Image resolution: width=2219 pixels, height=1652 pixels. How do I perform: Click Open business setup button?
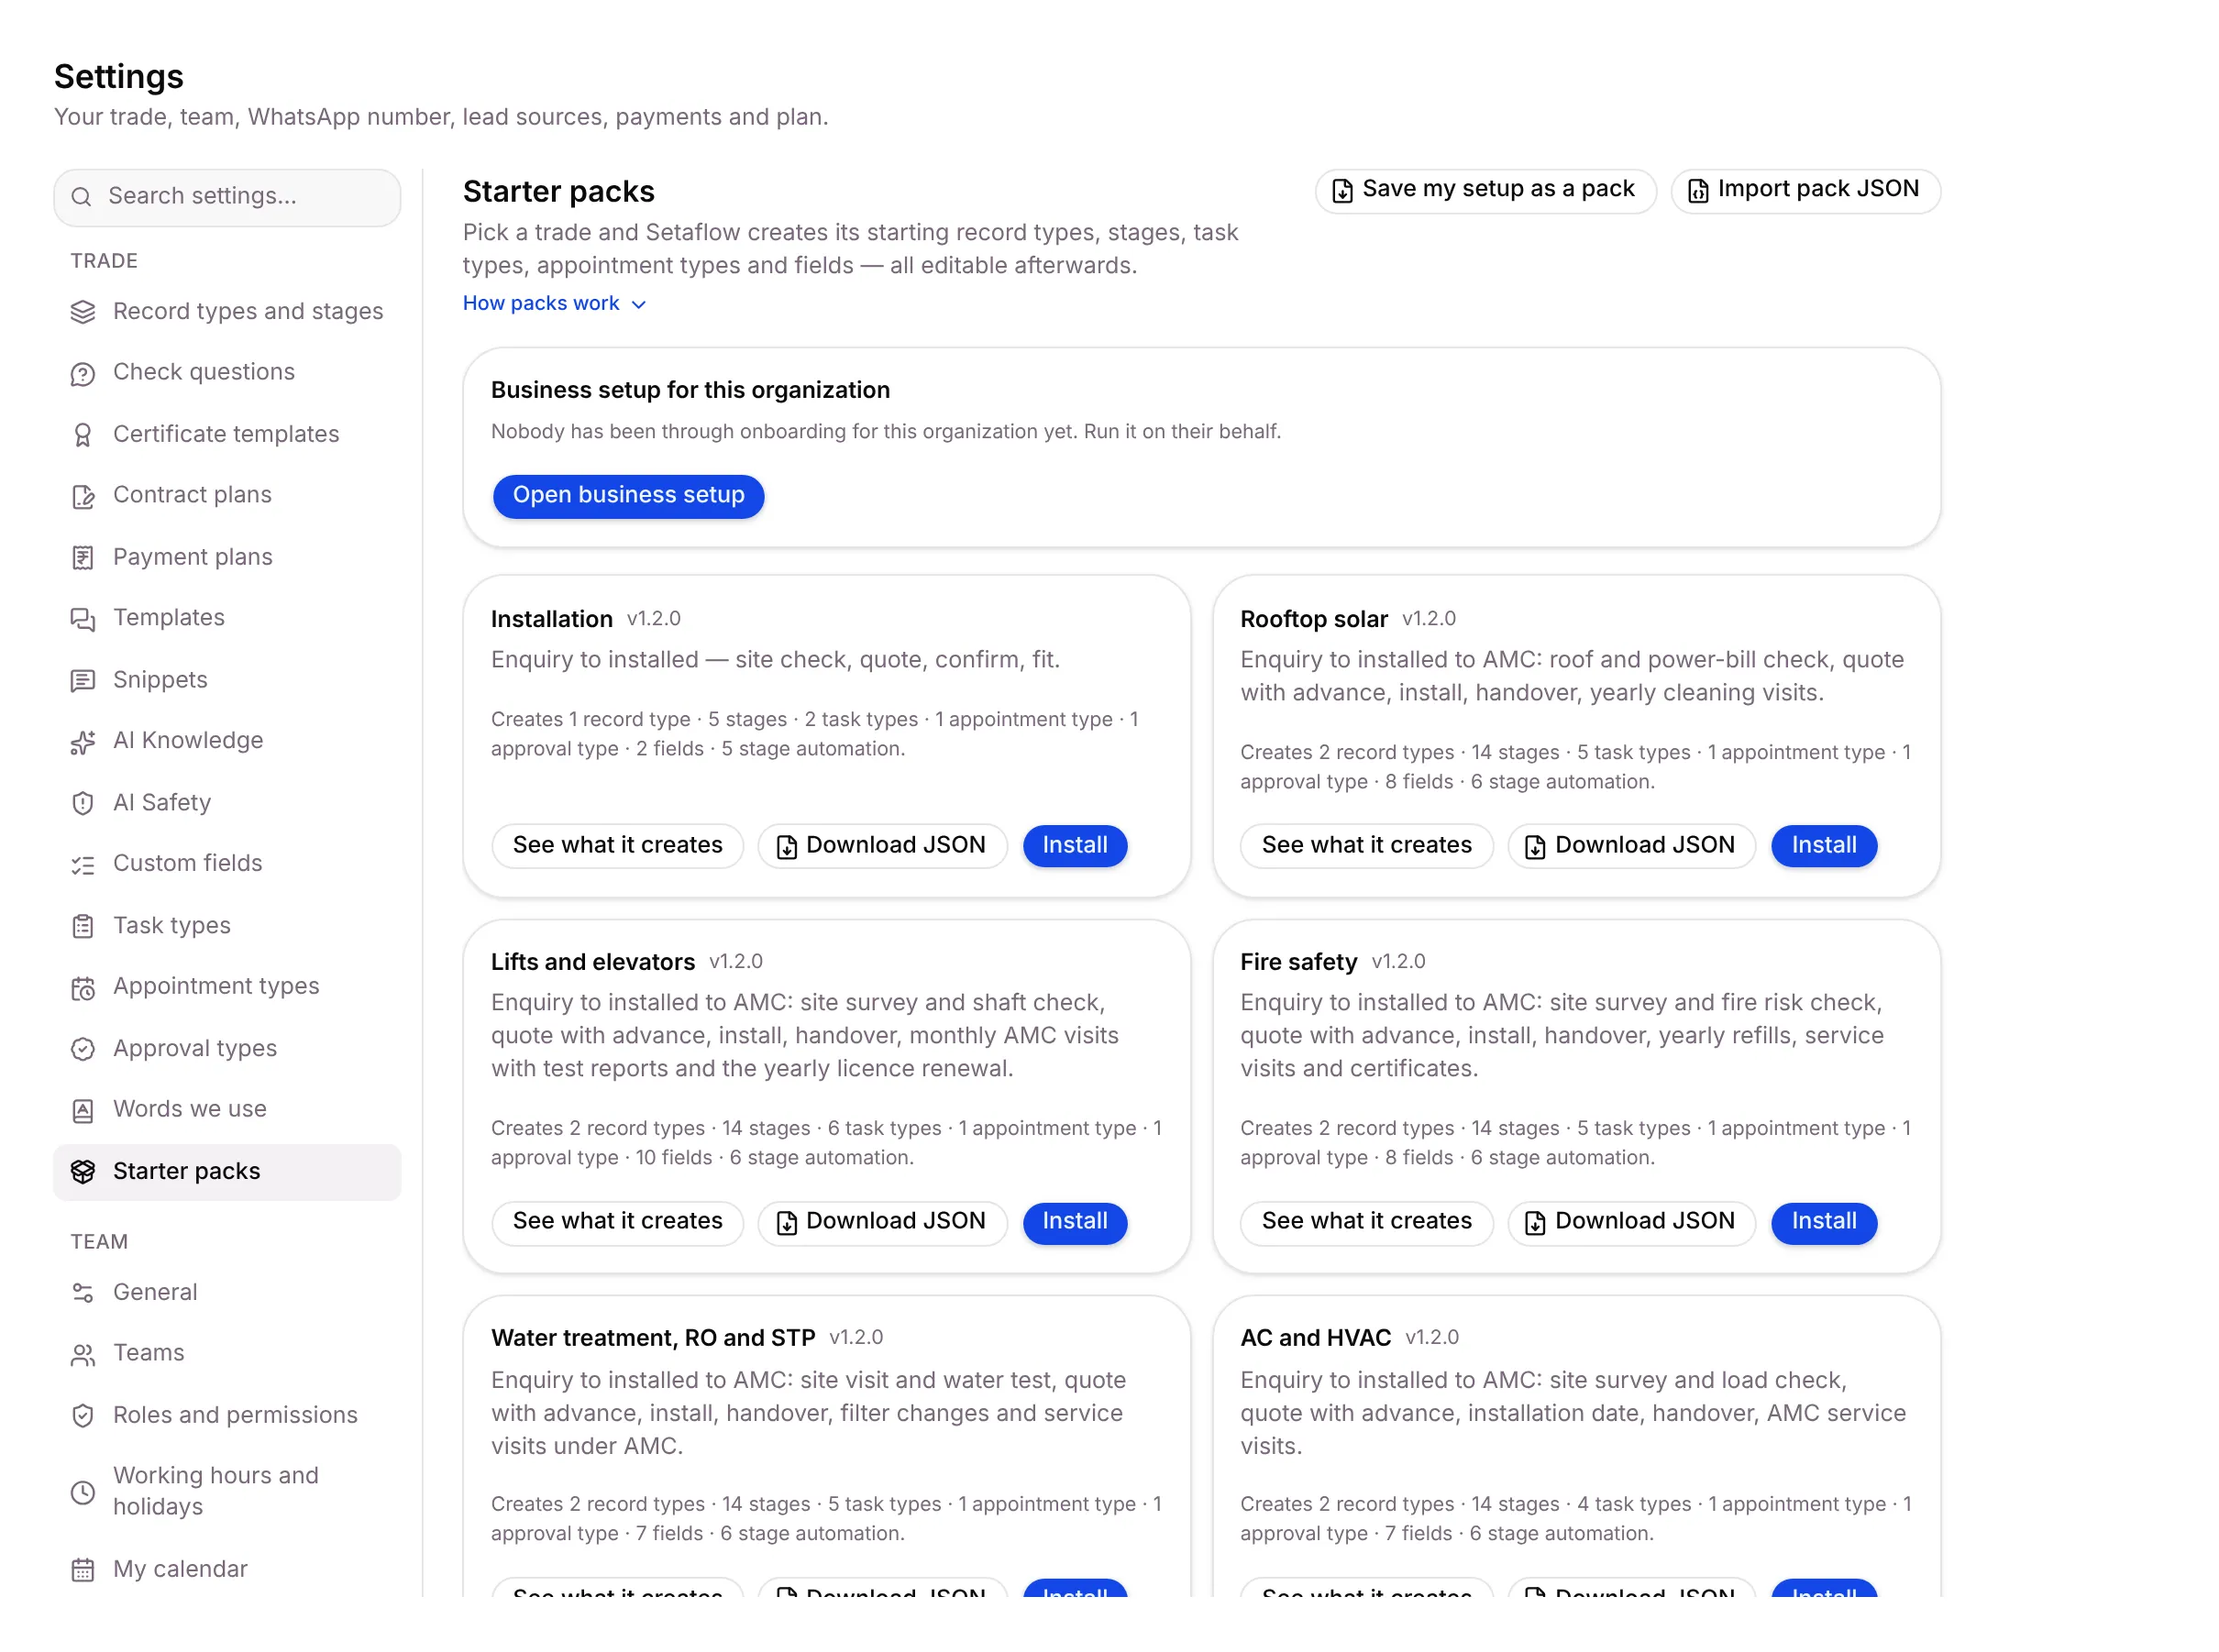click(628, 495)
